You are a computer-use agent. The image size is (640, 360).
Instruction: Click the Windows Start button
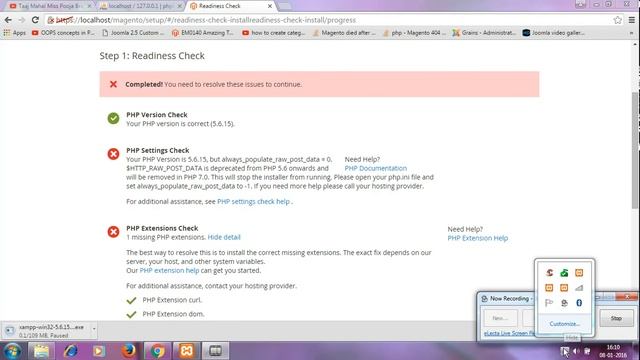12,351
